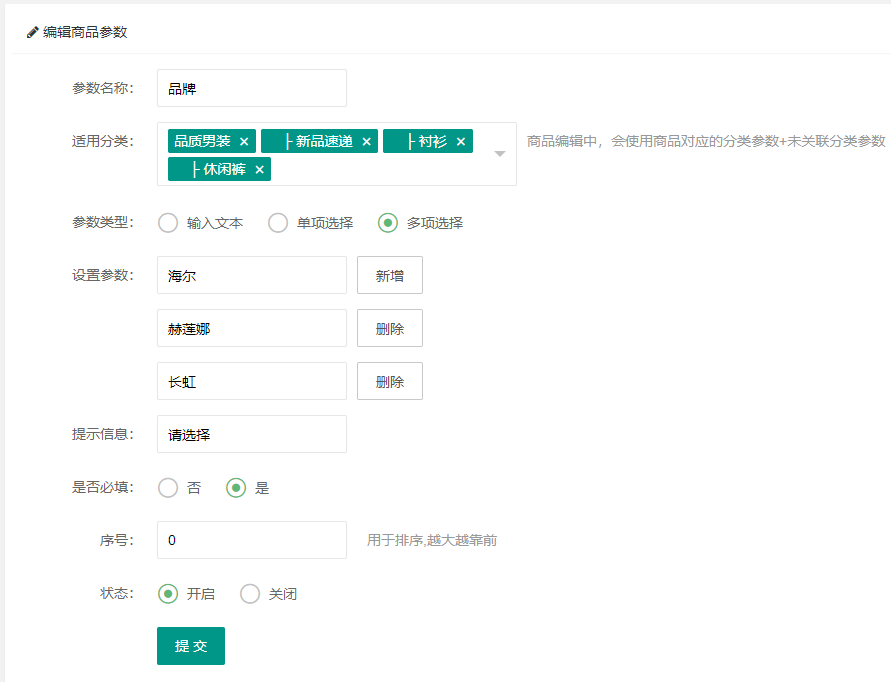Delete the 赫莲娜 parameter row
Screen dimensions: 891x682
point(390,329)
